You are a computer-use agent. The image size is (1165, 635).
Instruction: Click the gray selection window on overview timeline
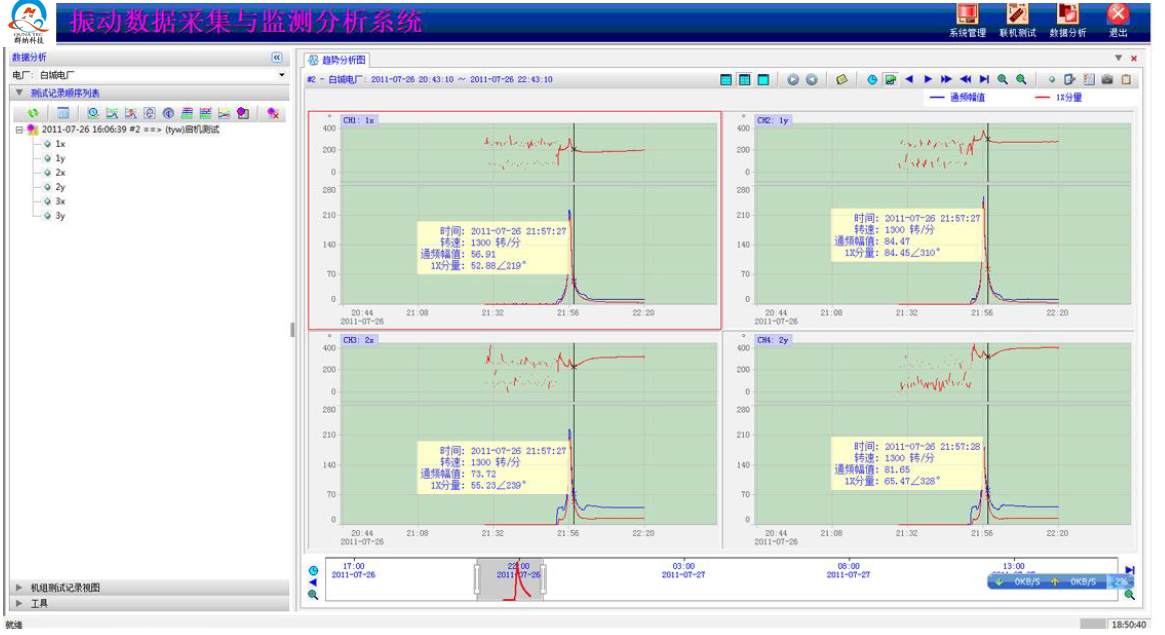[509, 580]
